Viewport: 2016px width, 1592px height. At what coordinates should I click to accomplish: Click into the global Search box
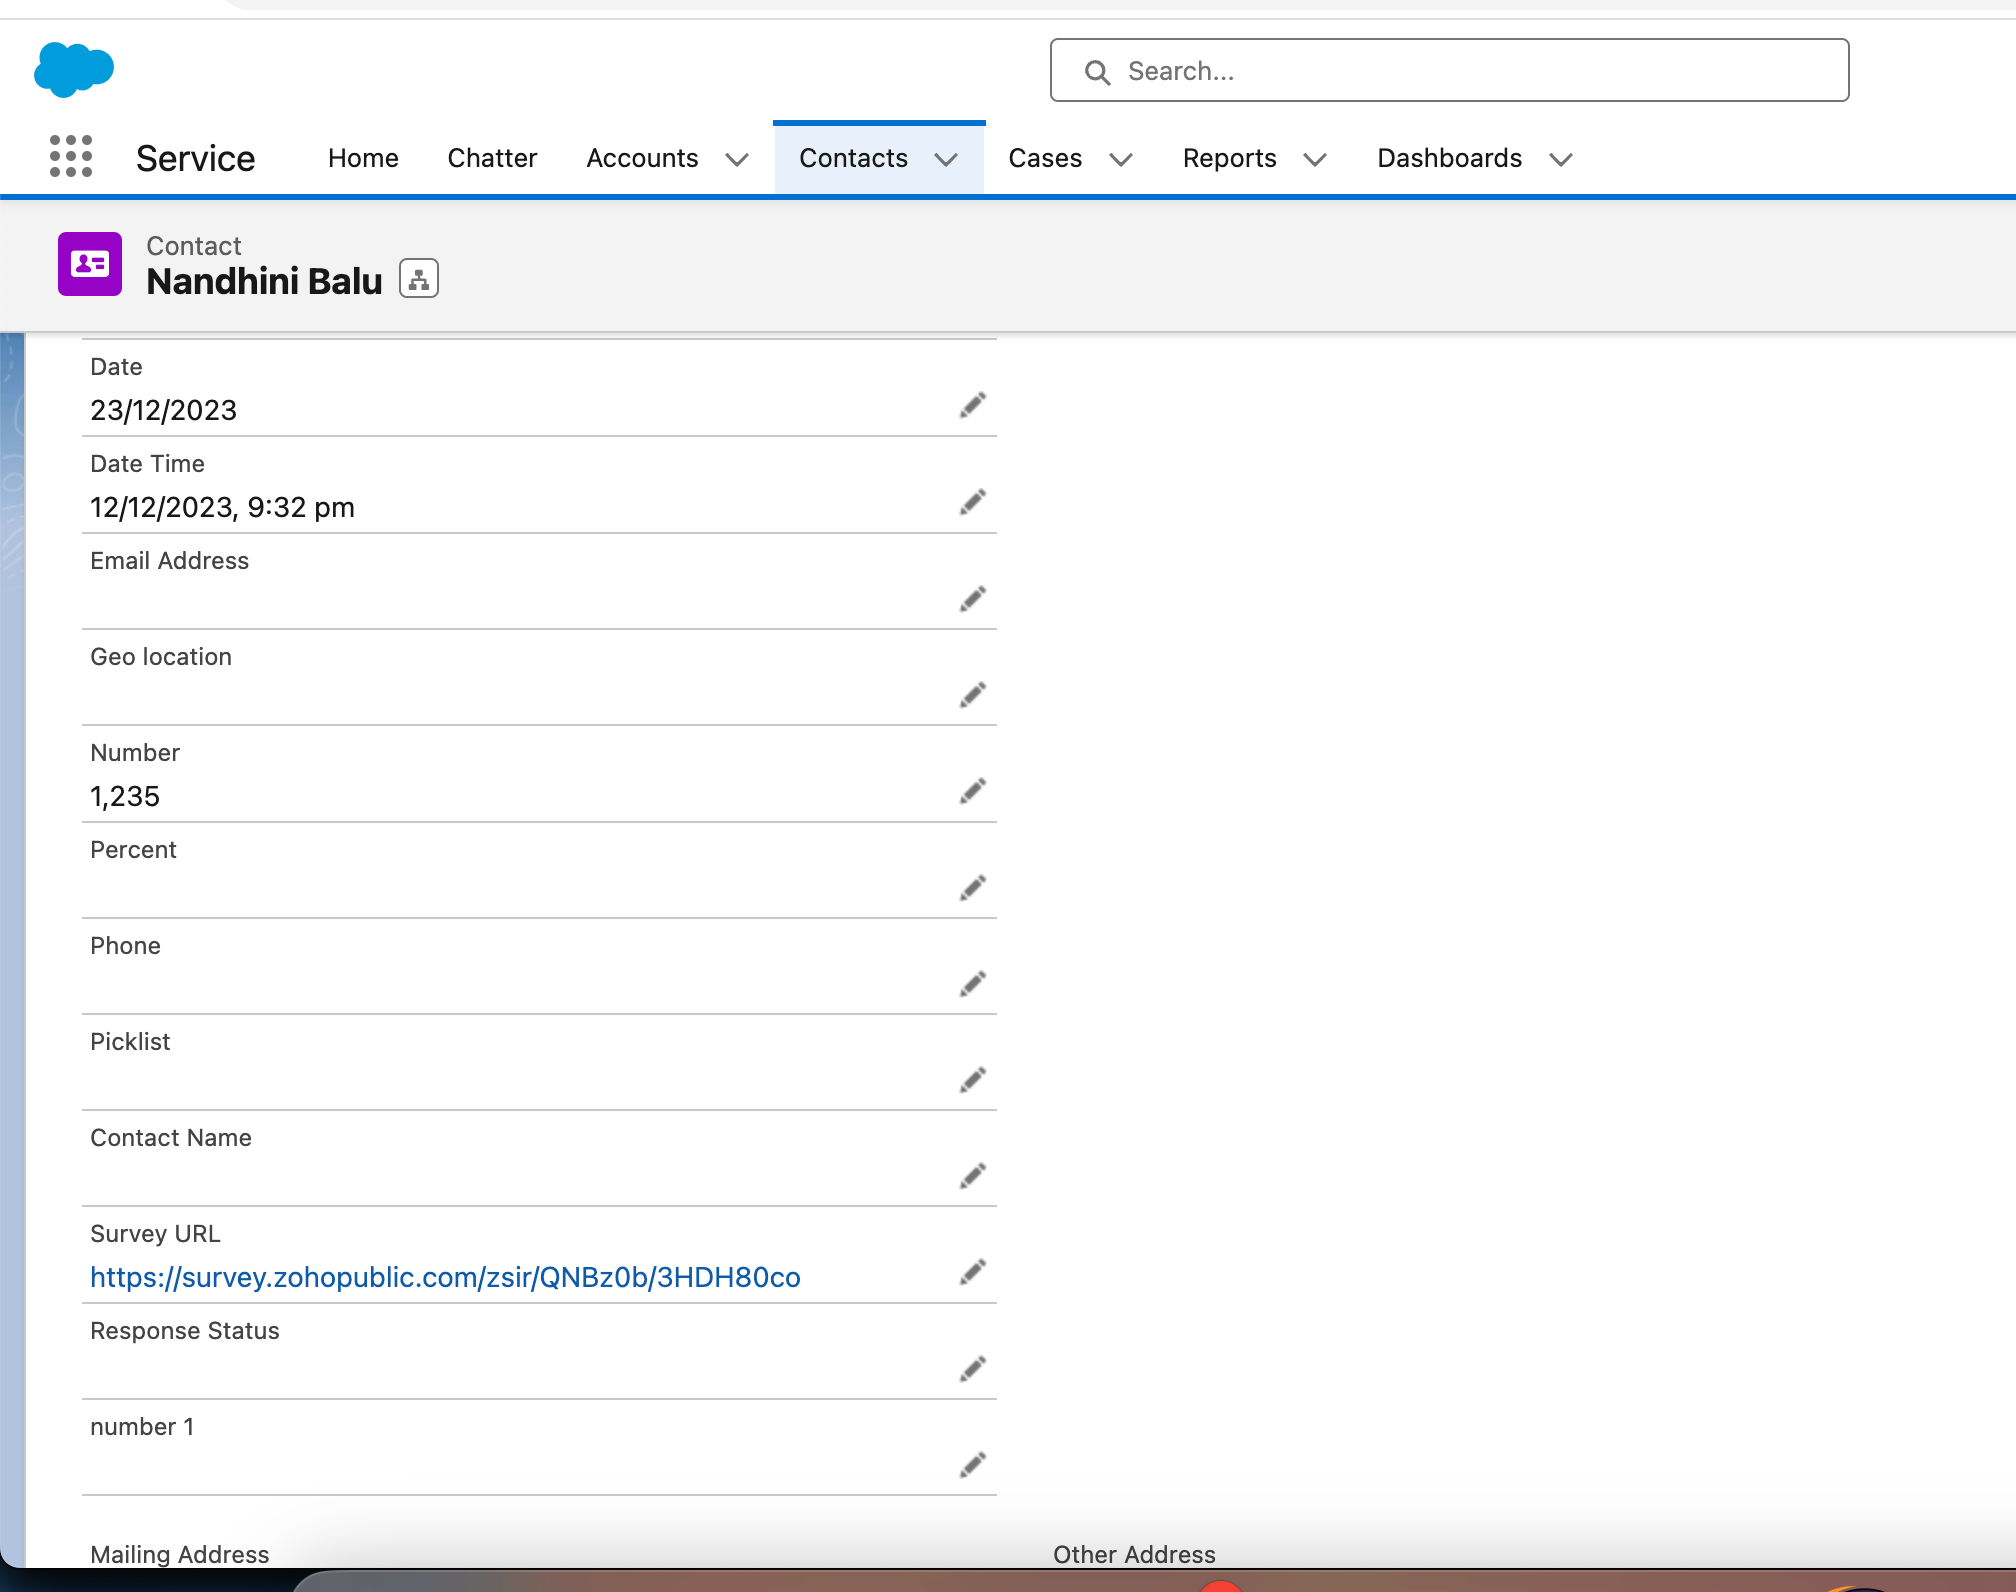pos(1450,71)
